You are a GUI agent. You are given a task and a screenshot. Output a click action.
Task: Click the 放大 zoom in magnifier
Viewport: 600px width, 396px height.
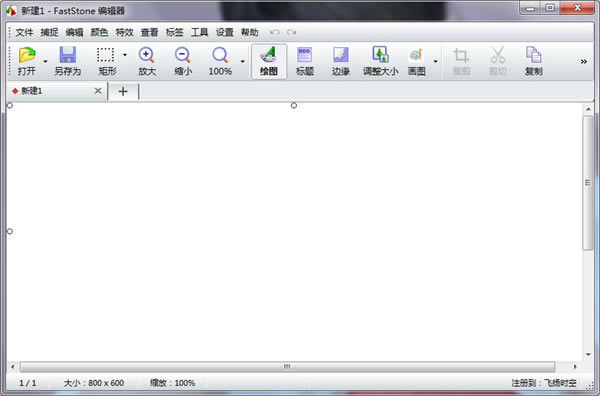[x=147, y=55]
